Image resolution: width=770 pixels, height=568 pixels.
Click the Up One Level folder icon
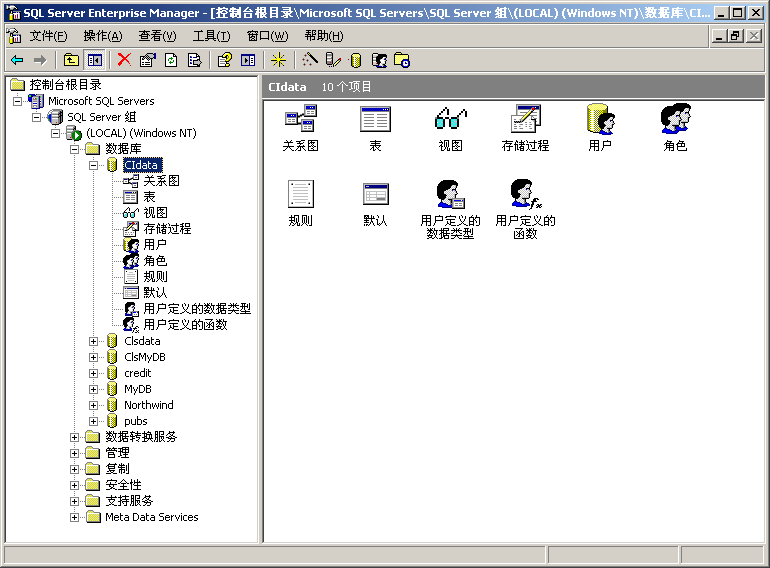coord(72,60)
